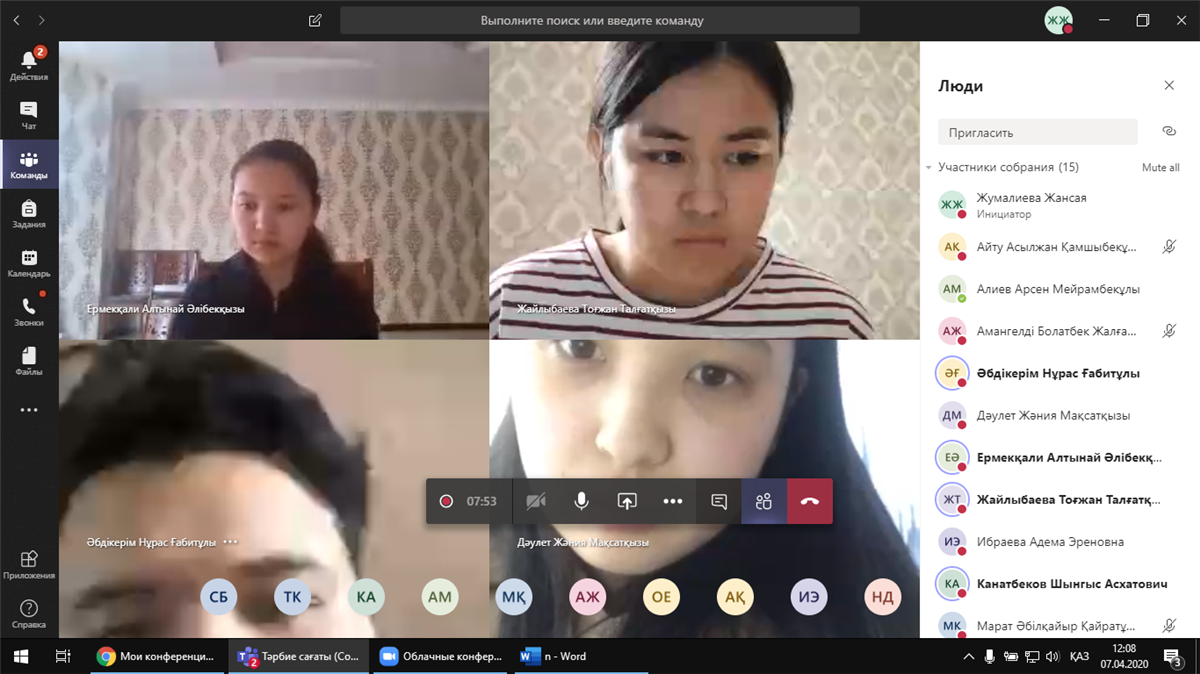1200x674 pixels.
Task: Switch to the Calendar tab in sidebar
Action: [29, 262]
